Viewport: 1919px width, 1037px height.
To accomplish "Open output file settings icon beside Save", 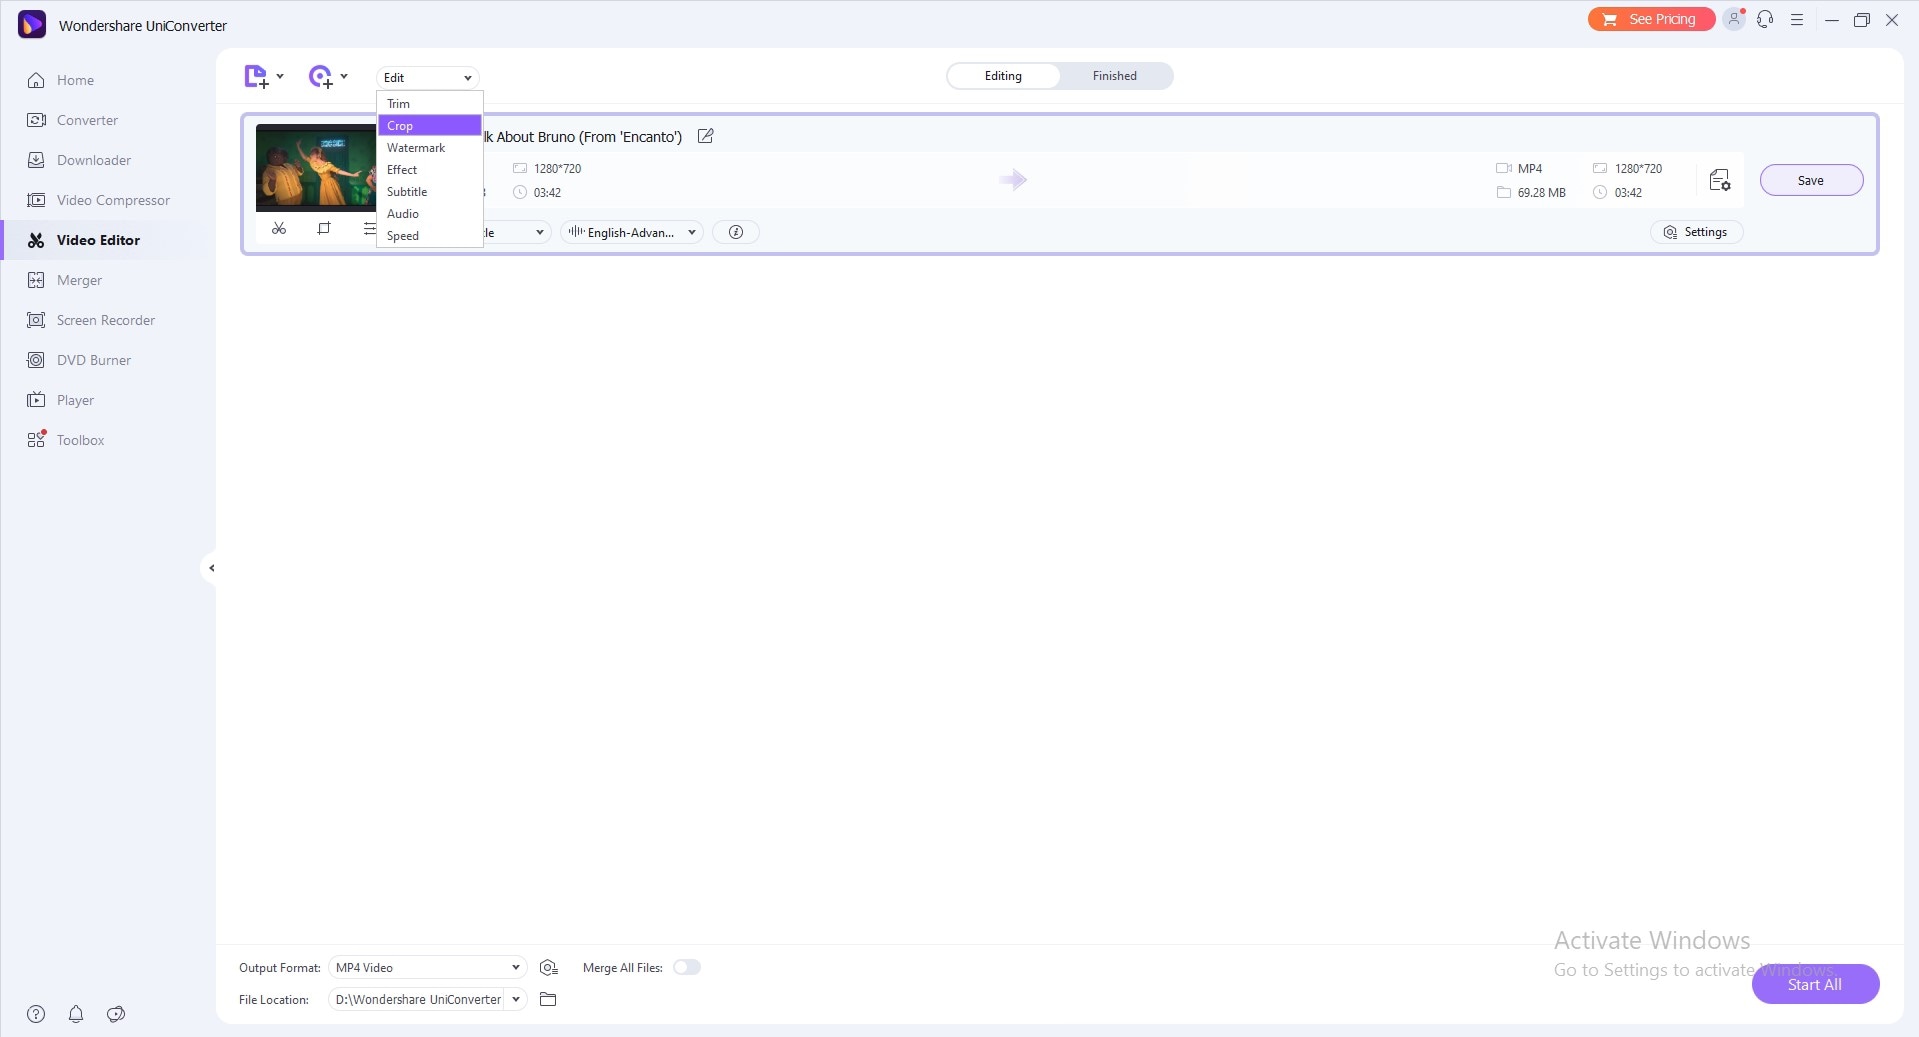I will [x=1720, y=180].
